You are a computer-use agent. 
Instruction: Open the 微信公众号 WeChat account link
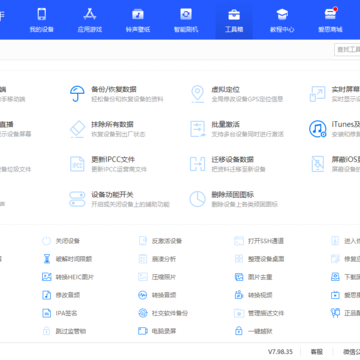352,352
